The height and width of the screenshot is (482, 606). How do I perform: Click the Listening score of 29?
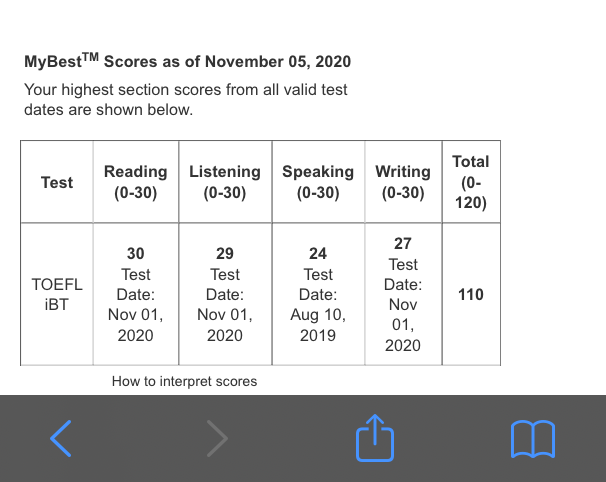(224, 254)
